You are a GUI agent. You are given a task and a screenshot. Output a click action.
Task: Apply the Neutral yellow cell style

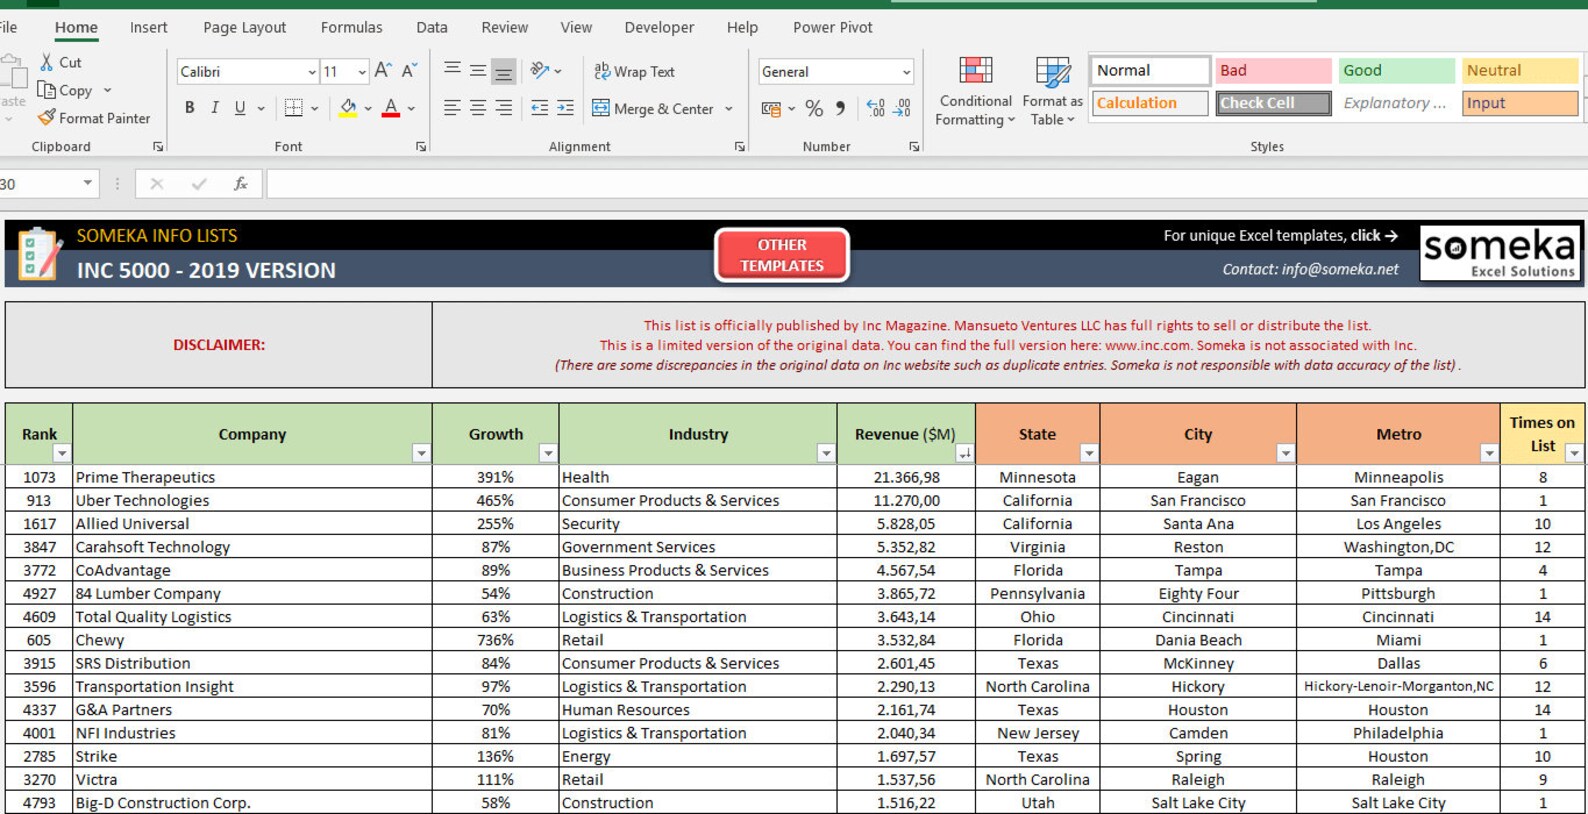[1520, 71]
